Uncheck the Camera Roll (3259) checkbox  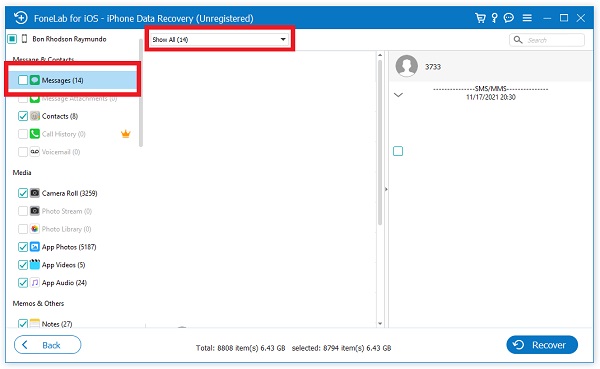(23, 193)
